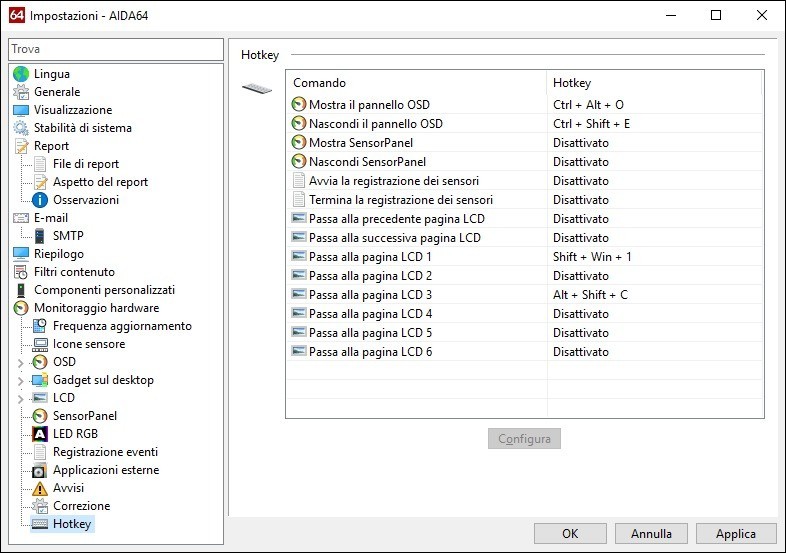Click the Annulla button
Viewport: 786px width, 553px height.
pos(651,533)
